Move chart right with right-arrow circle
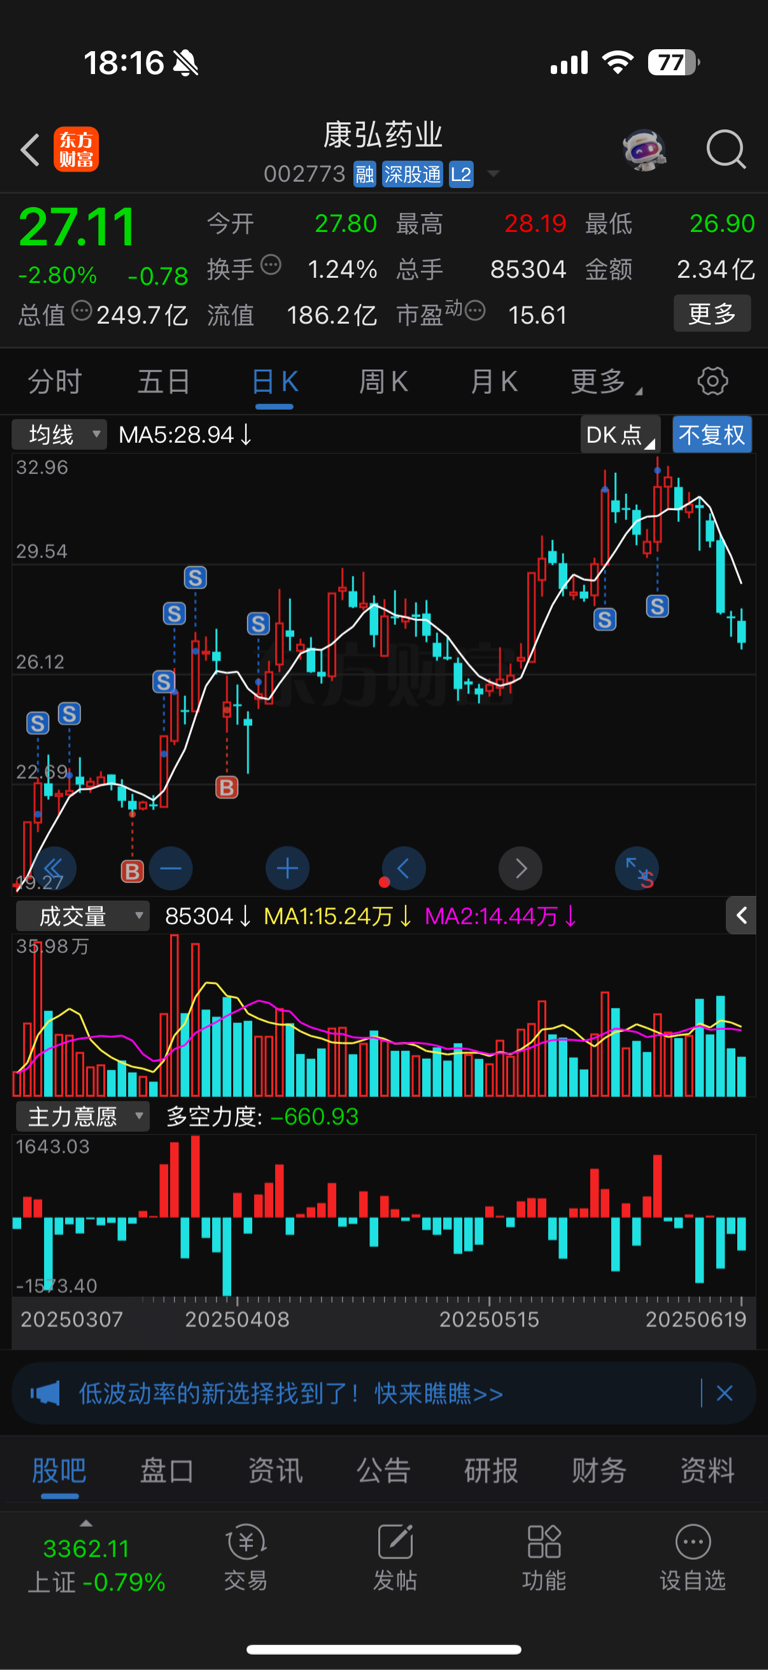Screen dimensions: 768x1670 [520, 868]
